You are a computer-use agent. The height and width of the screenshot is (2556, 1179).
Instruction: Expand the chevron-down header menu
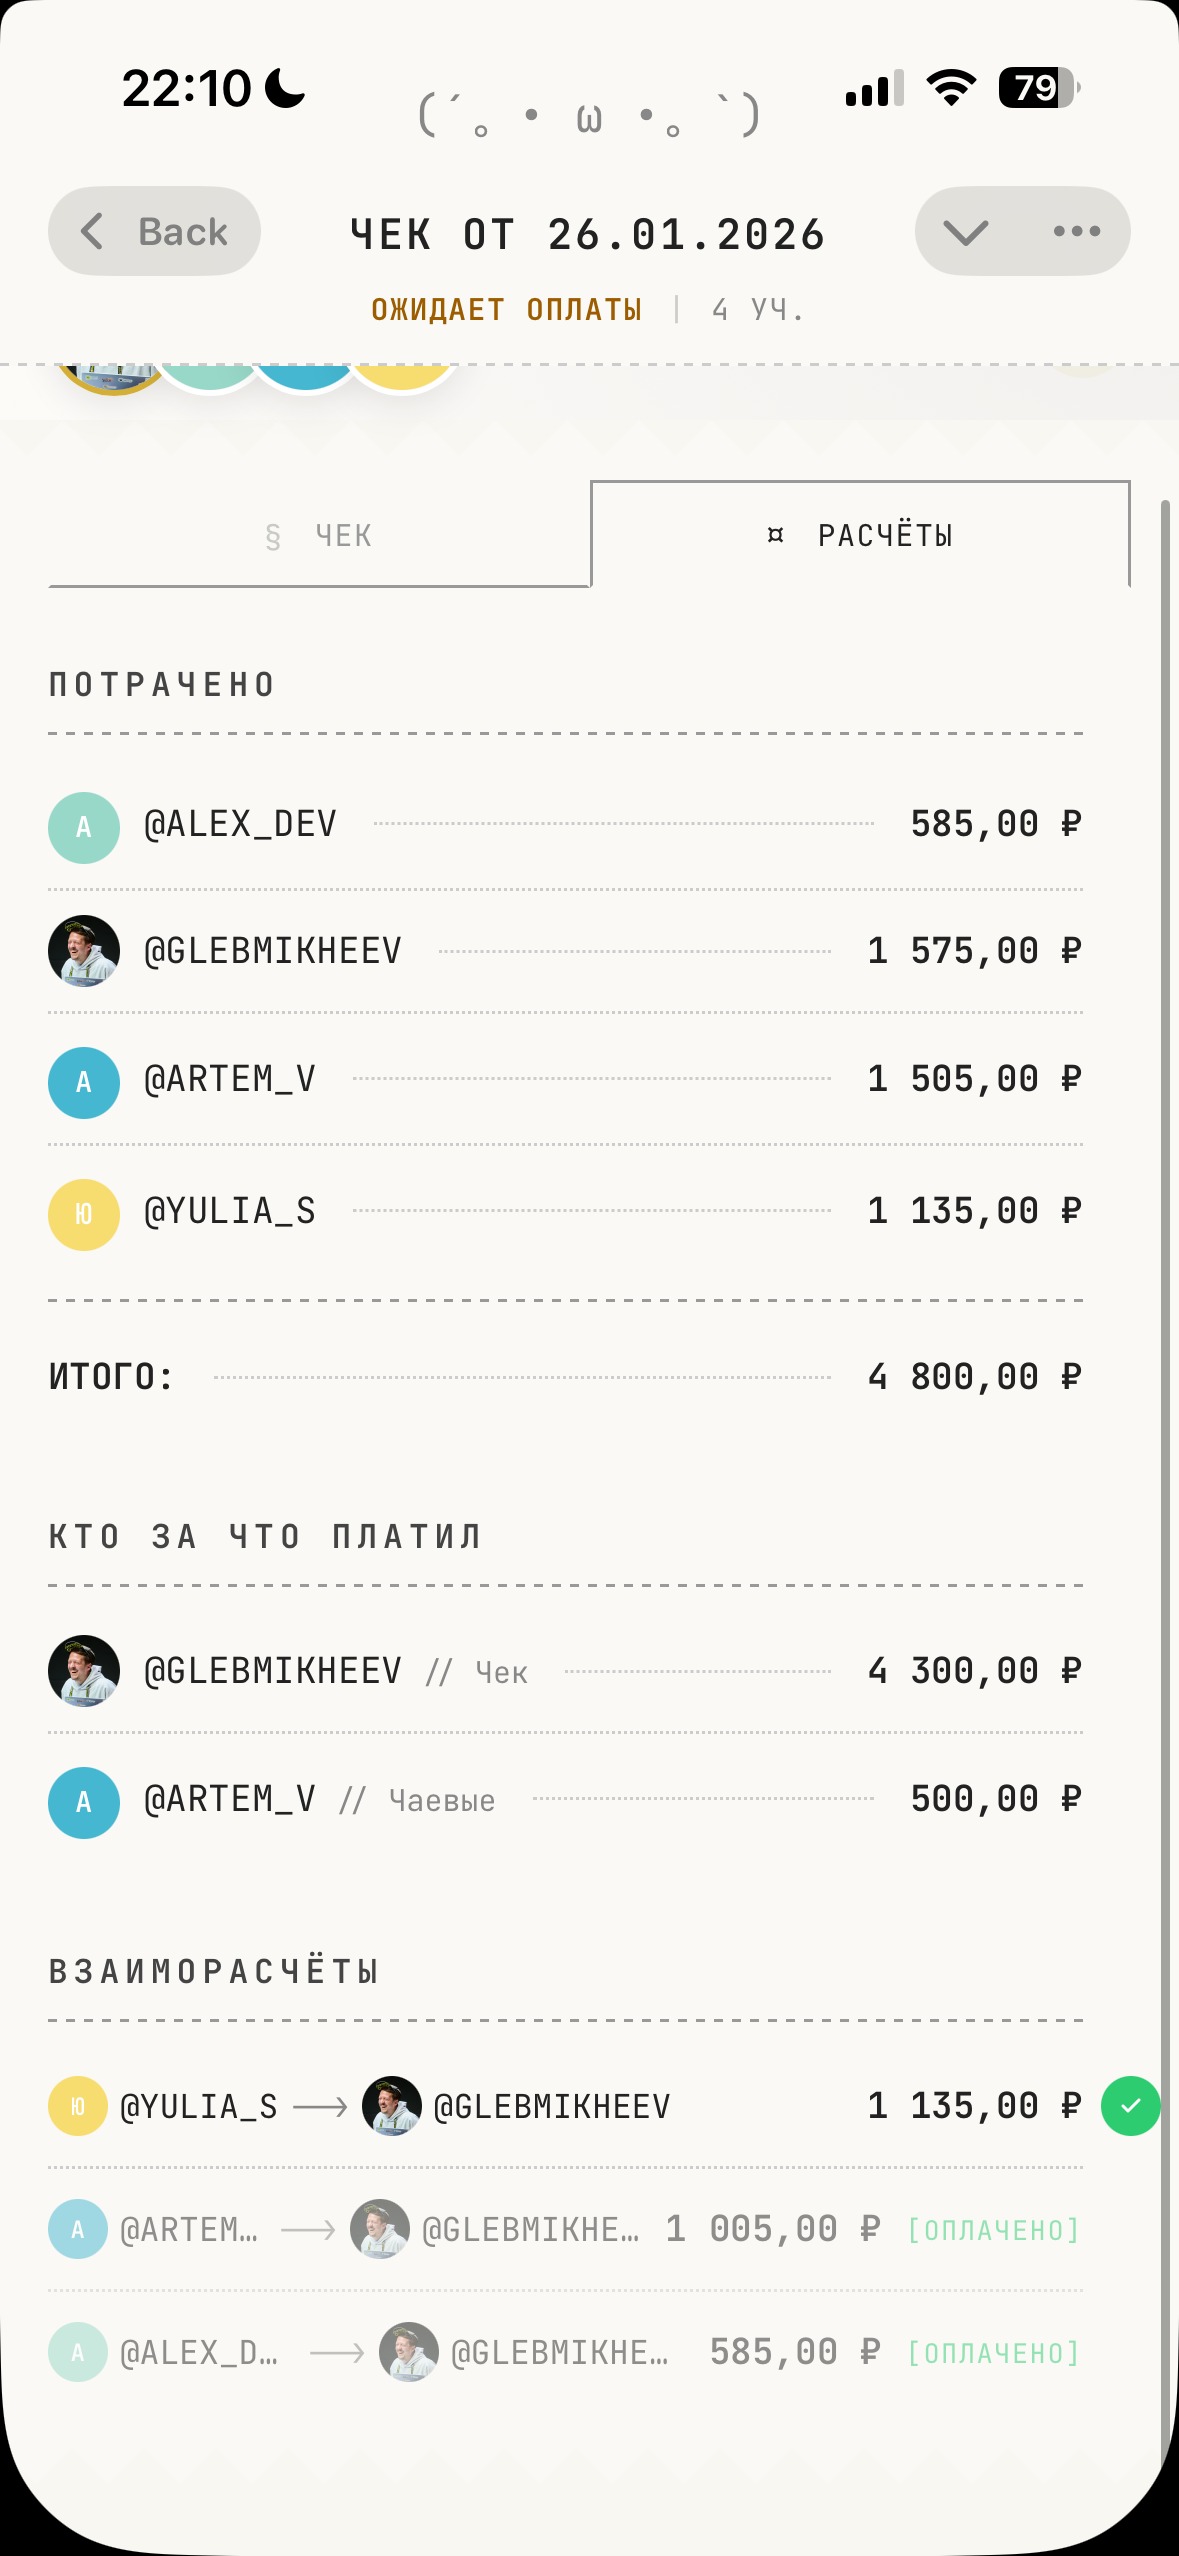pos(965,232)
